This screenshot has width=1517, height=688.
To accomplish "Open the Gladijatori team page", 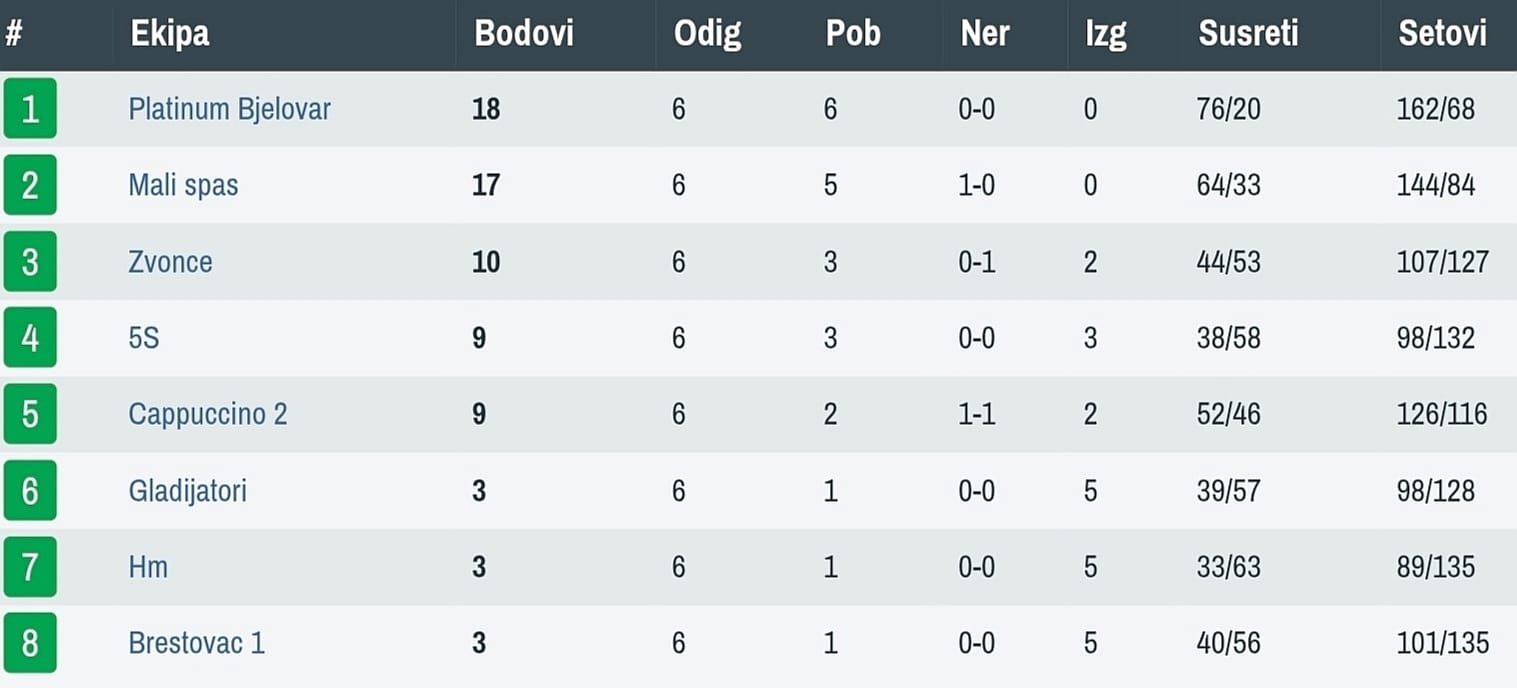I will click(x=187, y=491).
